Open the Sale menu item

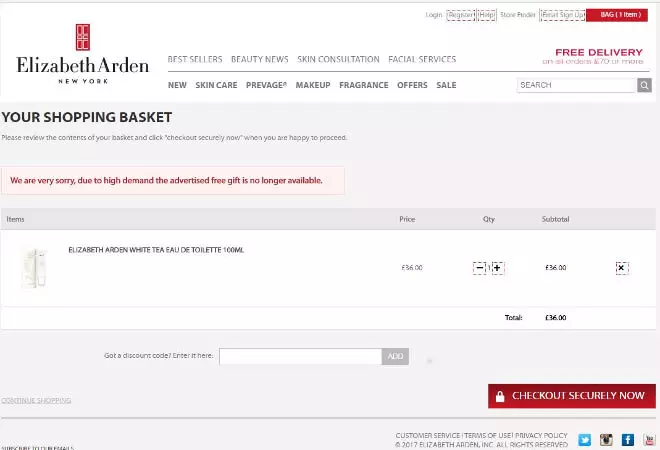pos(446,85)
